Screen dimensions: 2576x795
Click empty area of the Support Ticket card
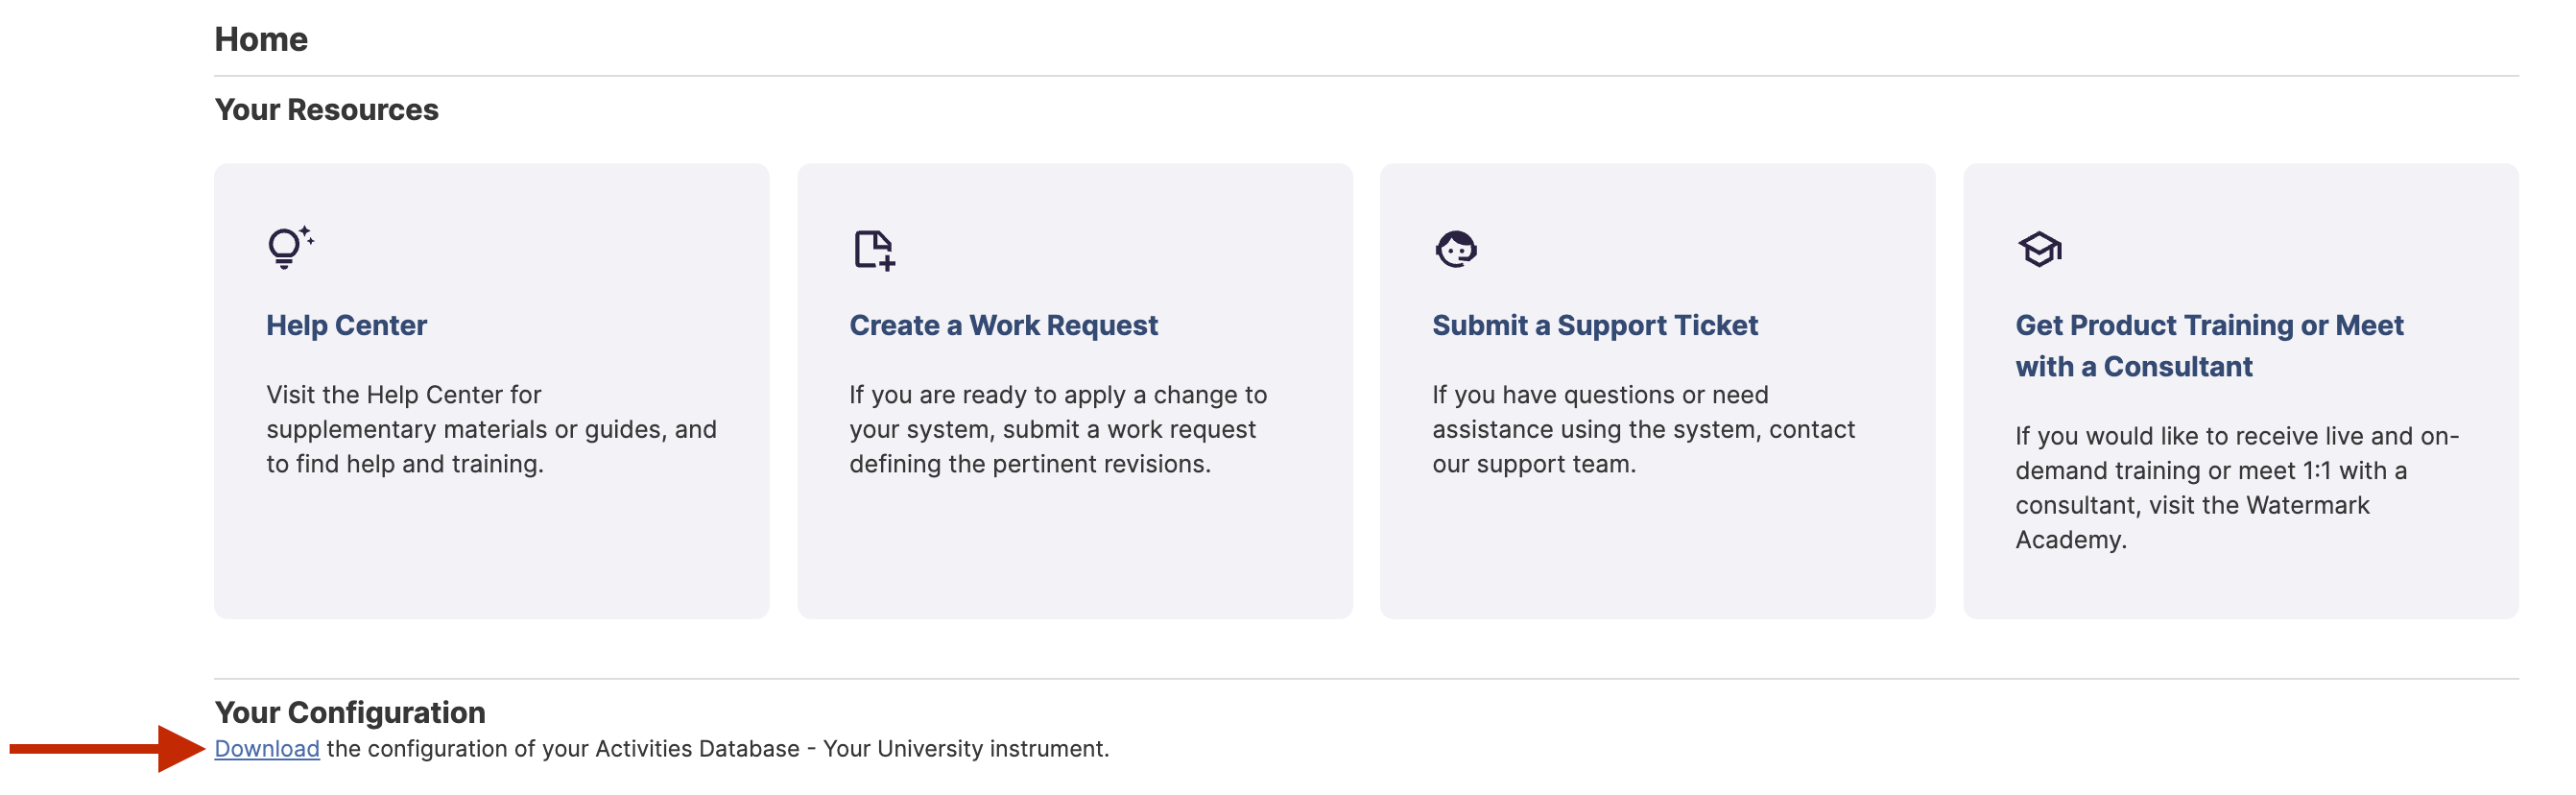click(1657, 550)
